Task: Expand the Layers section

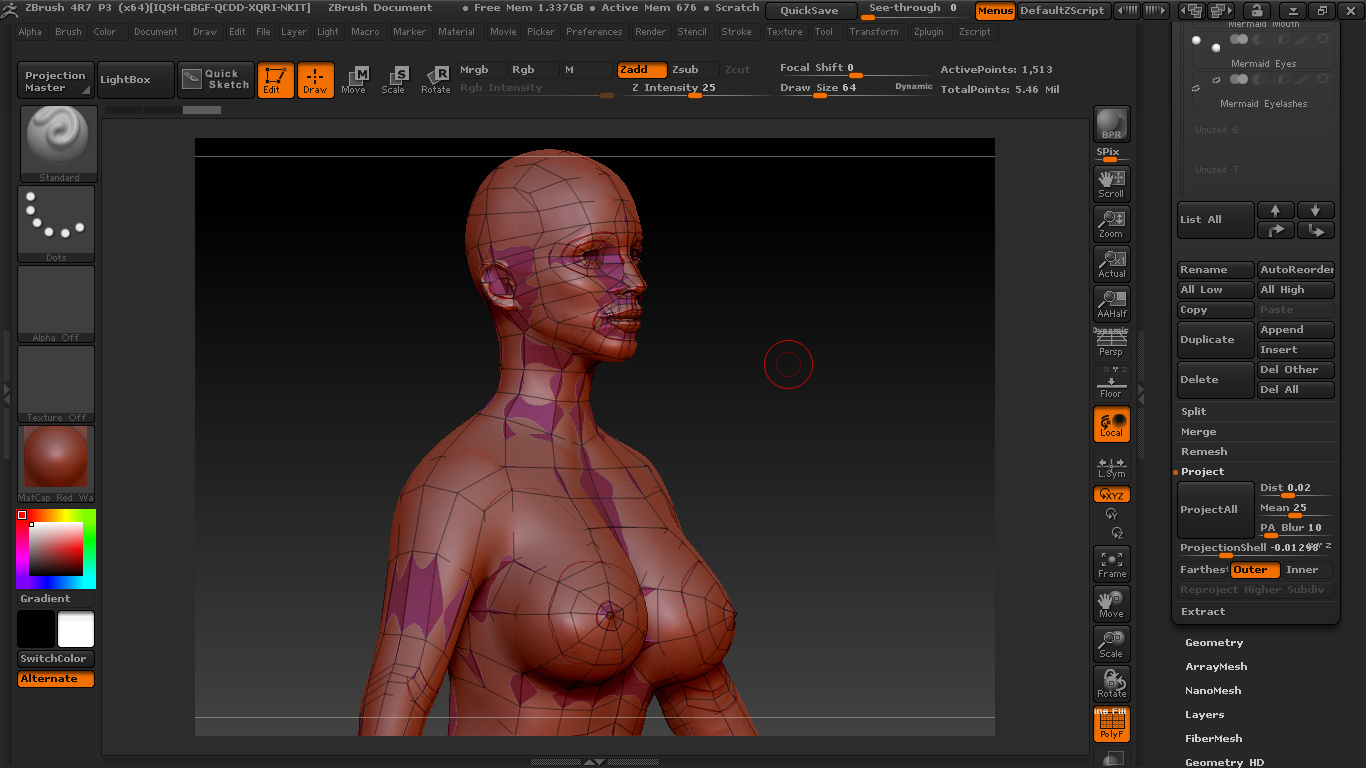Action: pos(1204,715)
